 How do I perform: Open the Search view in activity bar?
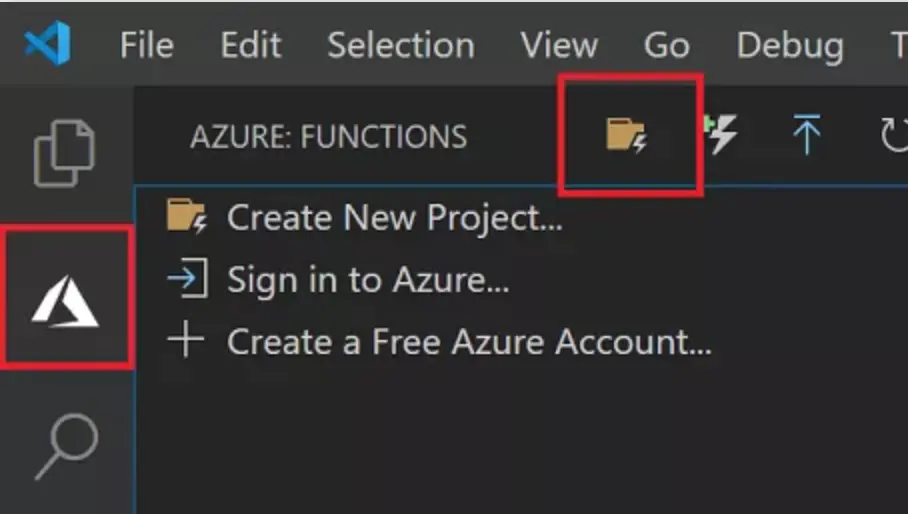[66, 446]
